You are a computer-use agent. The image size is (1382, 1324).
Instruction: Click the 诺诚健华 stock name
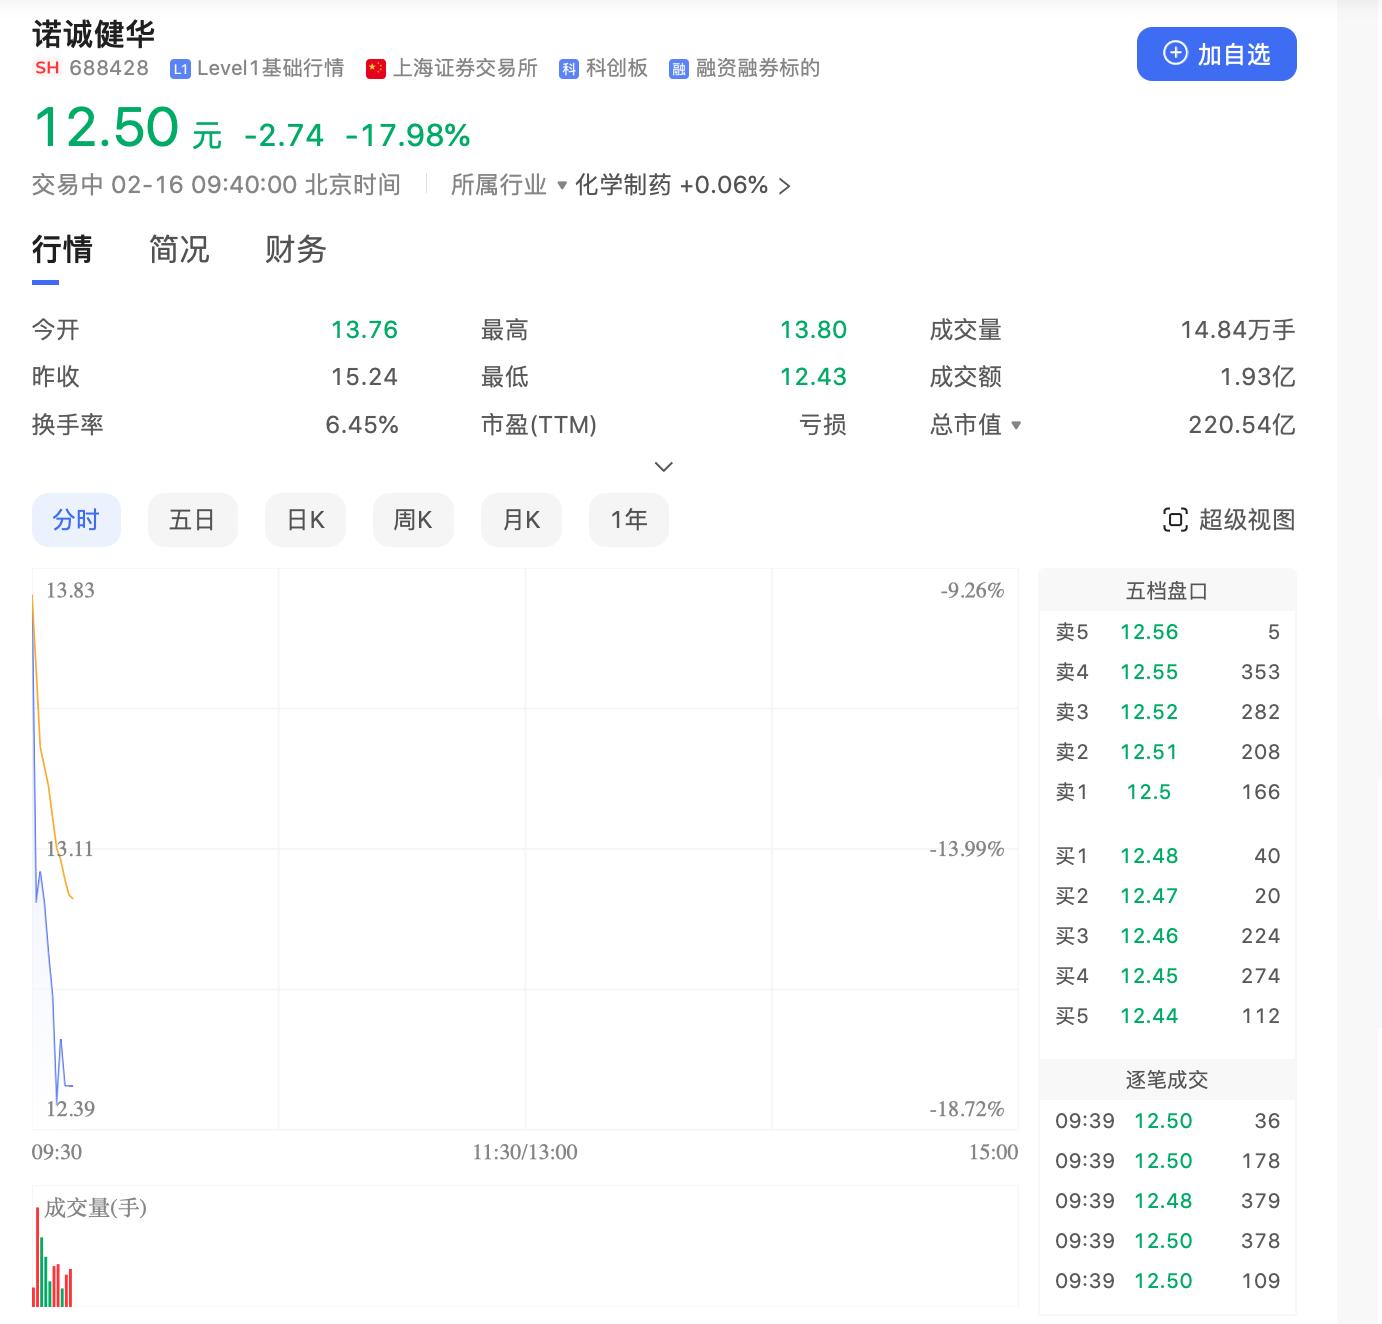94,34
